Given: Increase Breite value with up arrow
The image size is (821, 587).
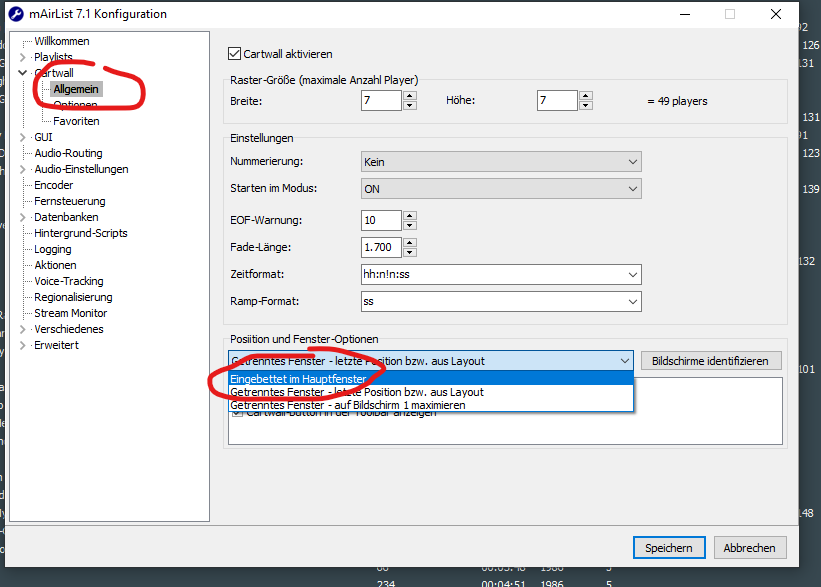Looking at the screenshot, I should coord(410,95).
